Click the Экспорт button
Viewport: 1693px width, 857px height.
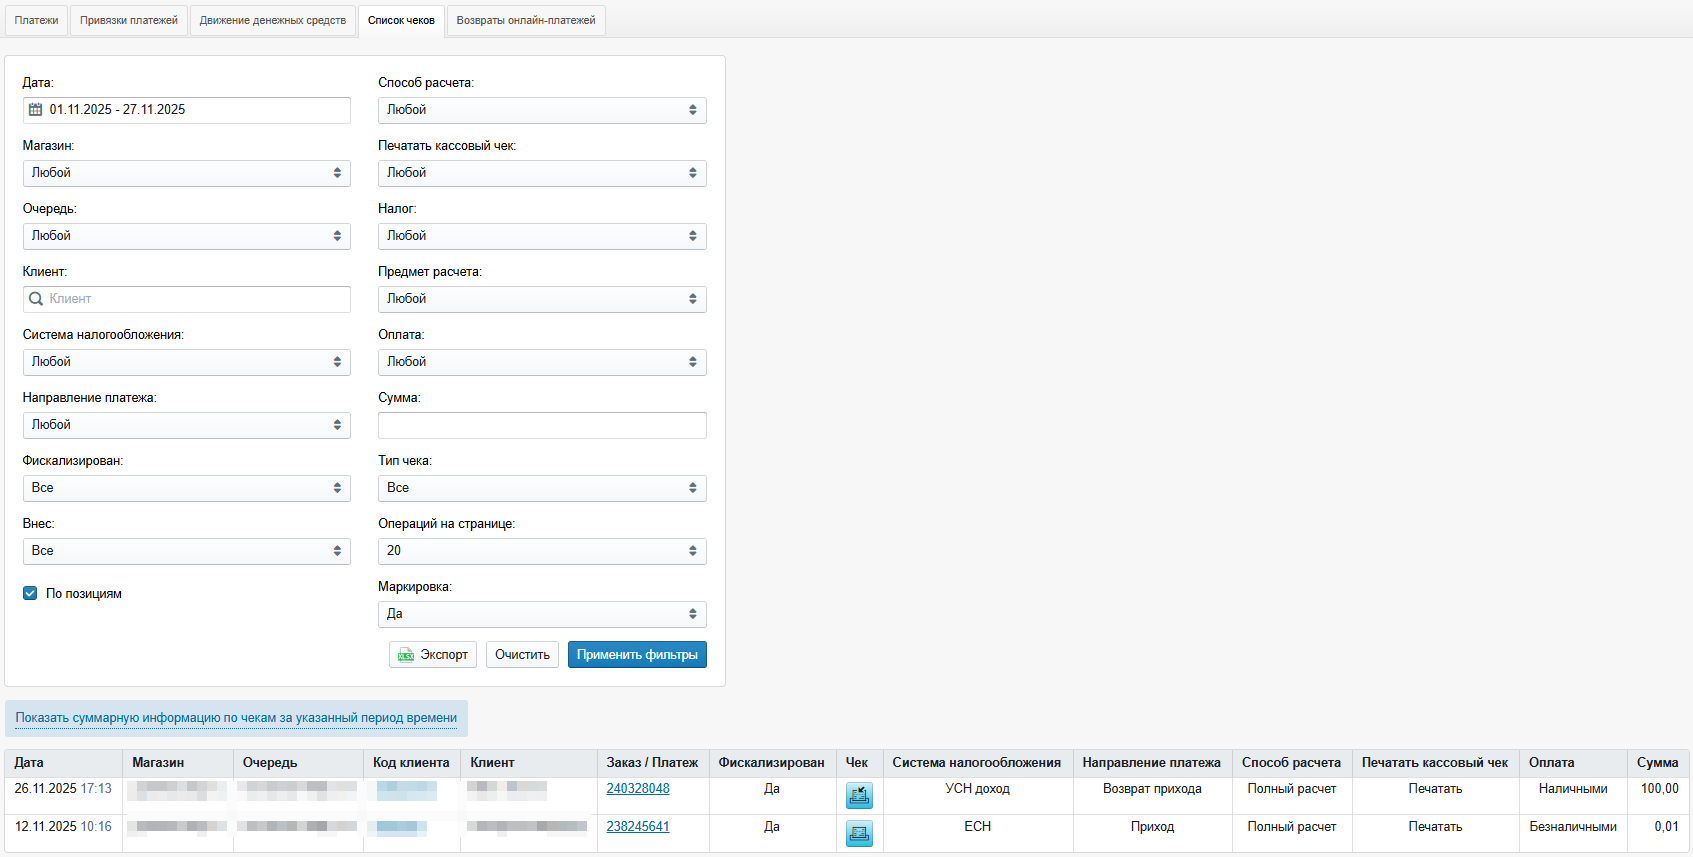(433, 655)
